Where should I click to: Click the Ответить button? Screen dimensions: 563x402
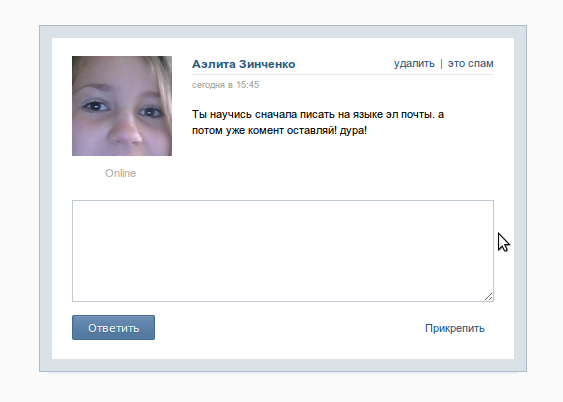click(x=113, y=327)
